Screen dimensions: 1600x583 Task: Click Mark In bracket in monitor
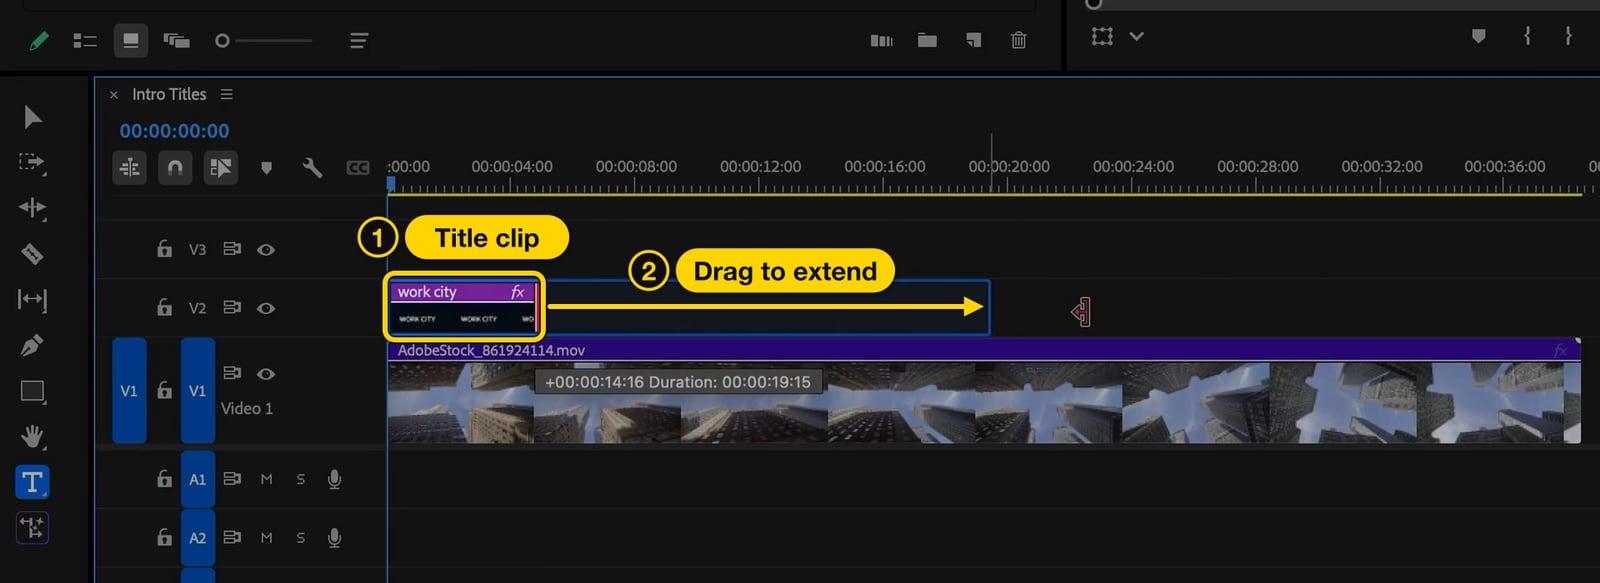point(1527,36)
